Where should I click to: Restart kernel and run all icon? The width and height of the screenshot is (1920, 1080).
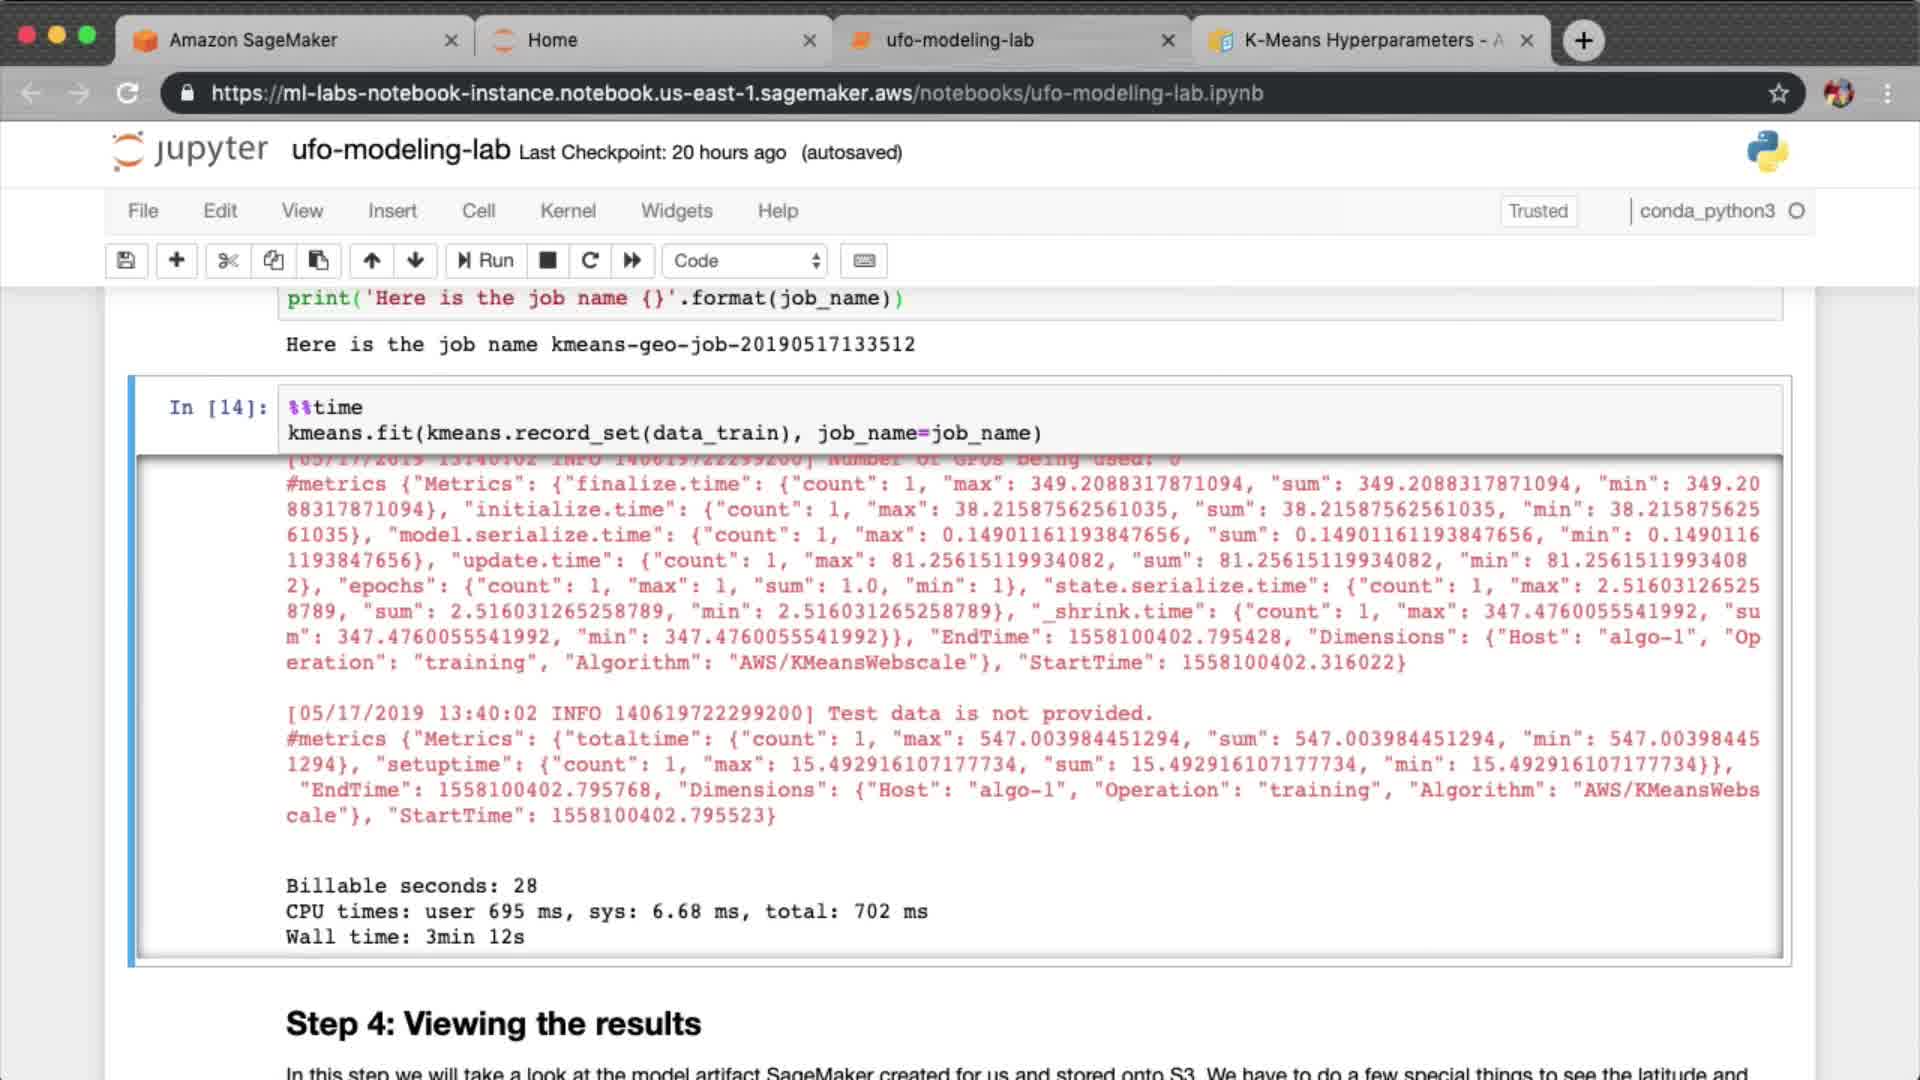tap(632, 261)
